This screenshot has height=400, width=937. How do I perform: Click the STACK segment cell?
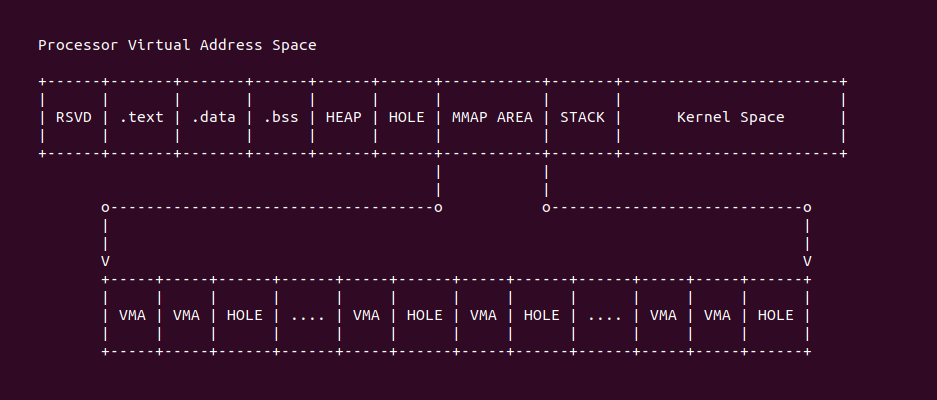point(582,117)
